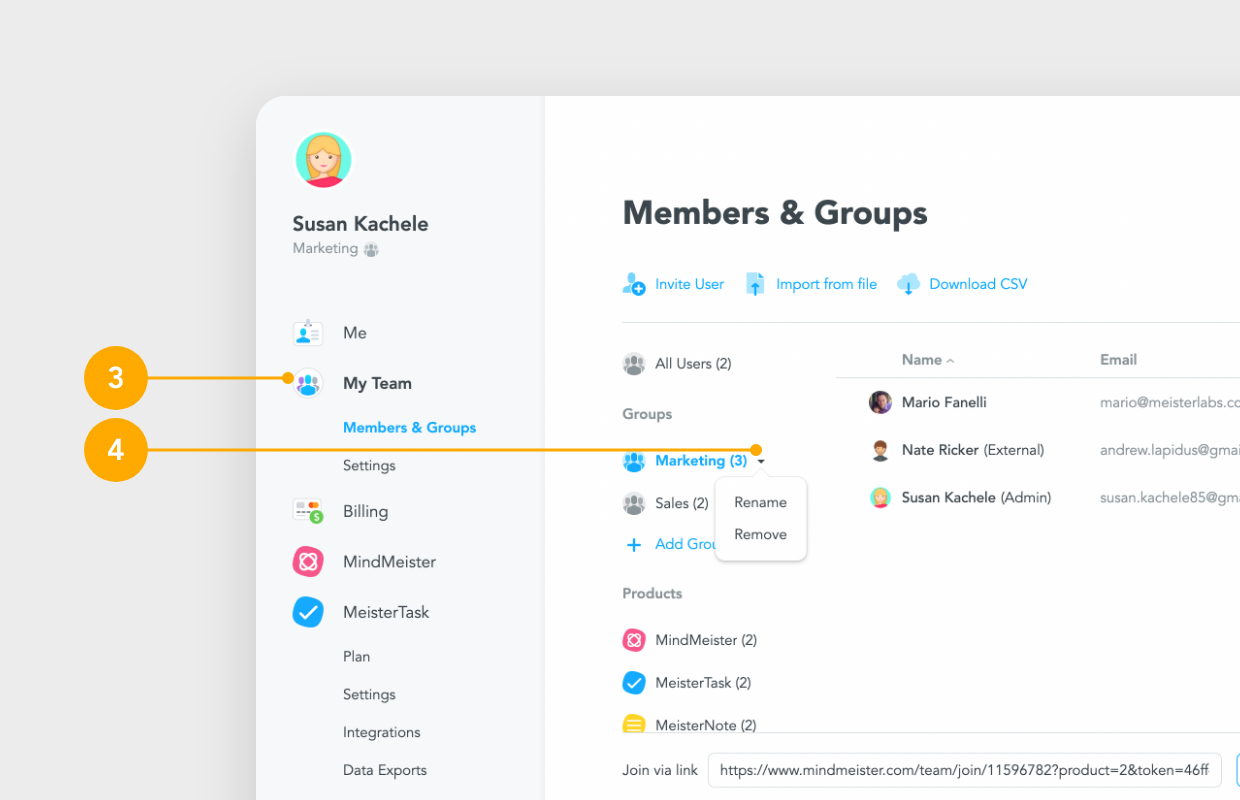Click the Join via link URL field
This screenshot has height=800, width=1240.
tap(965, 770)
